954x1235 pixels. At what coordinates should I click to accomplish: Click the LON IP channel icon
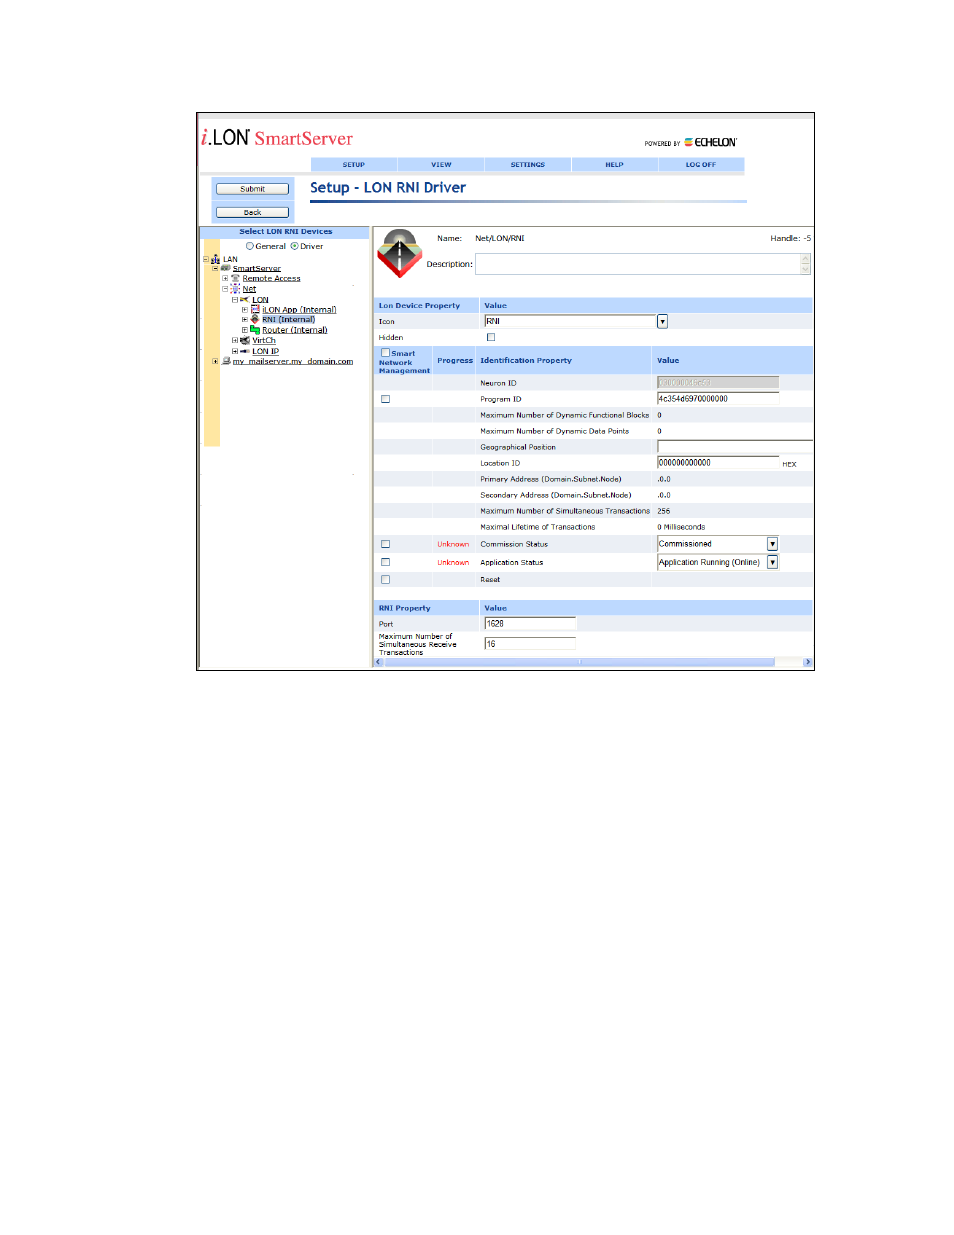245,351
